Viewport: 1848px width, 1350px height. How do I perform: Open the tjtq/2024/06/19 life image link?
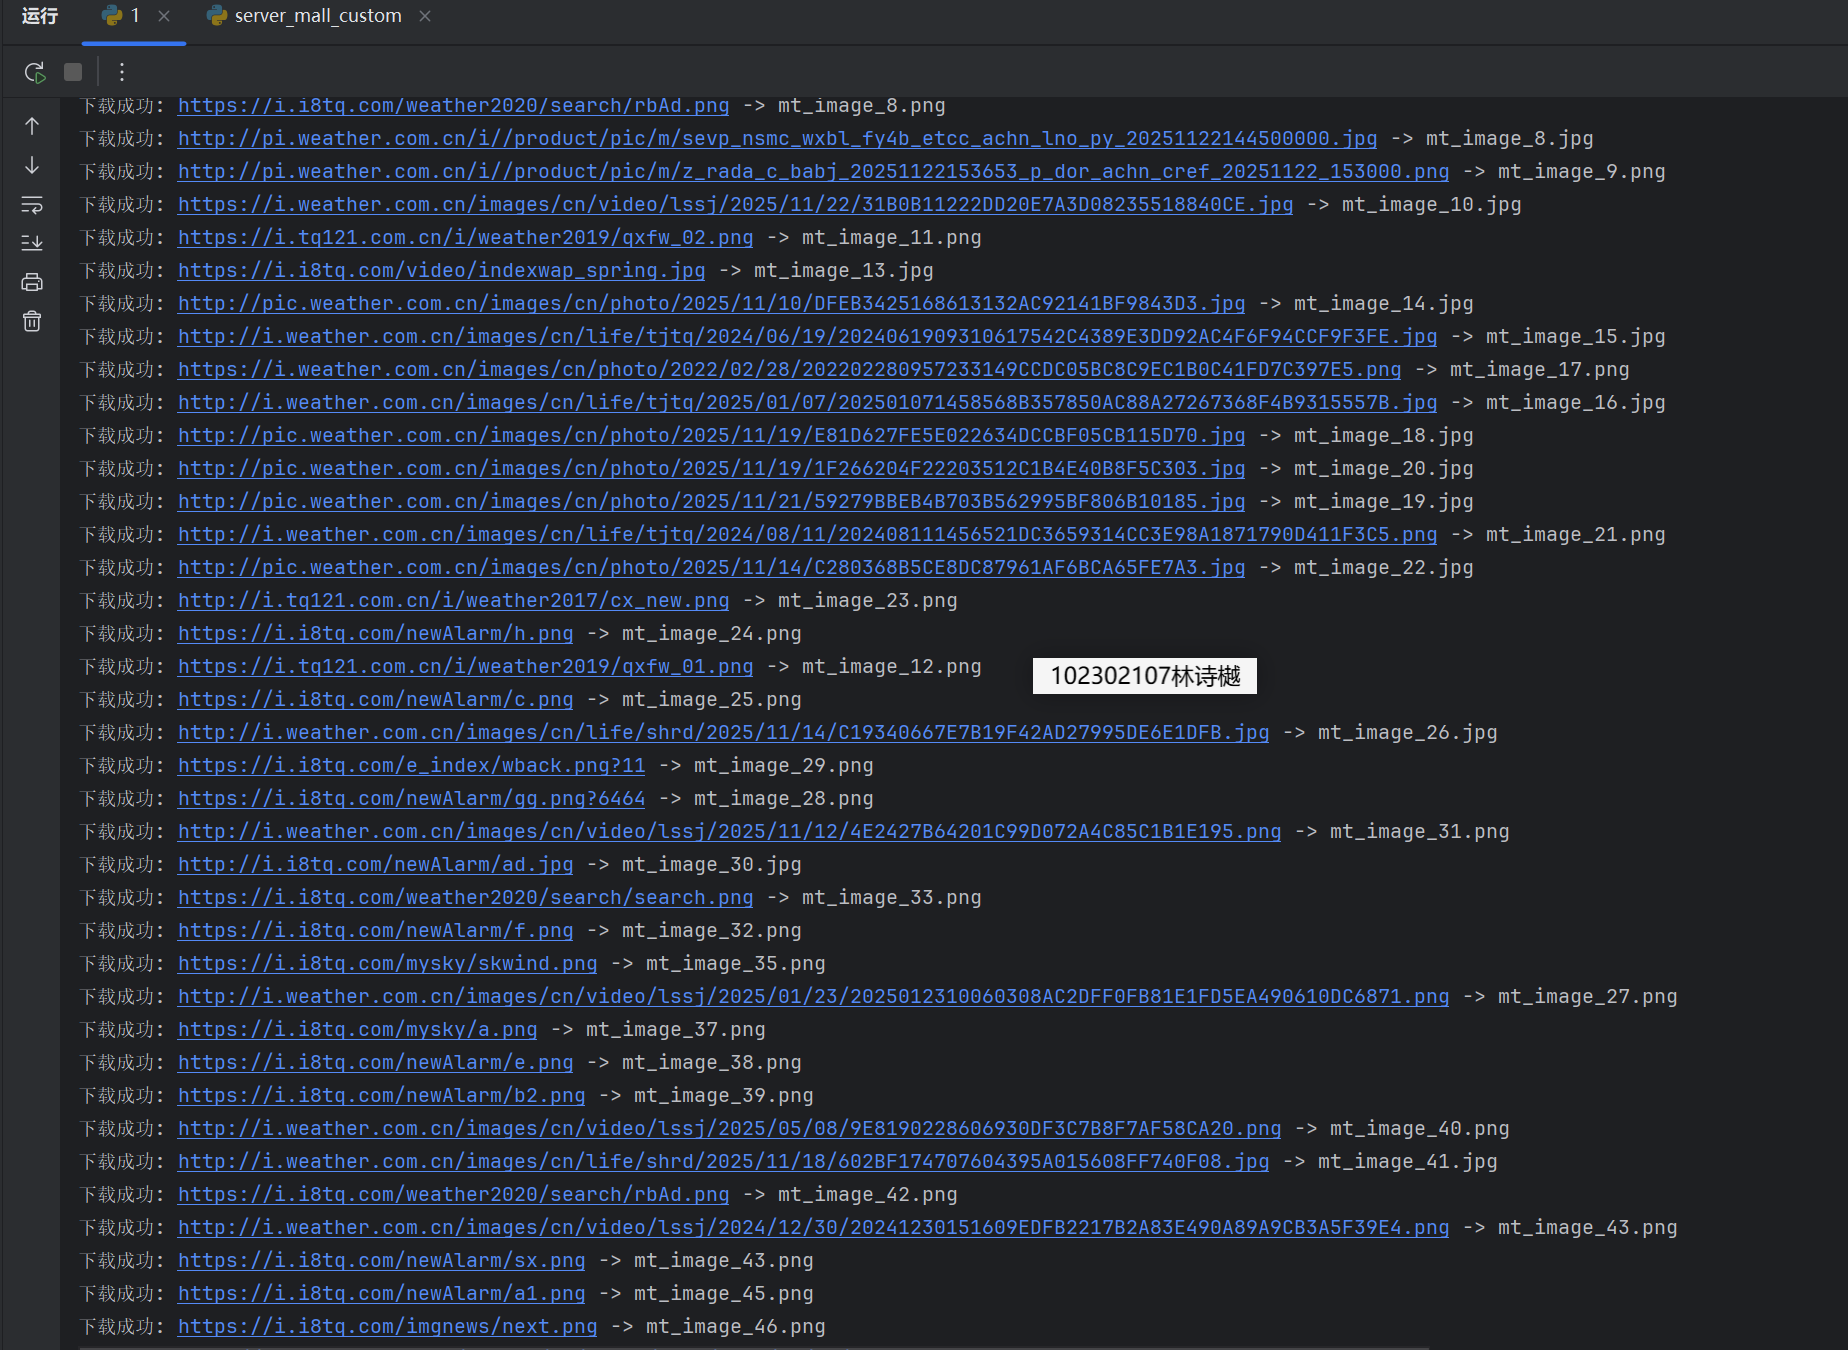[807, 337]
